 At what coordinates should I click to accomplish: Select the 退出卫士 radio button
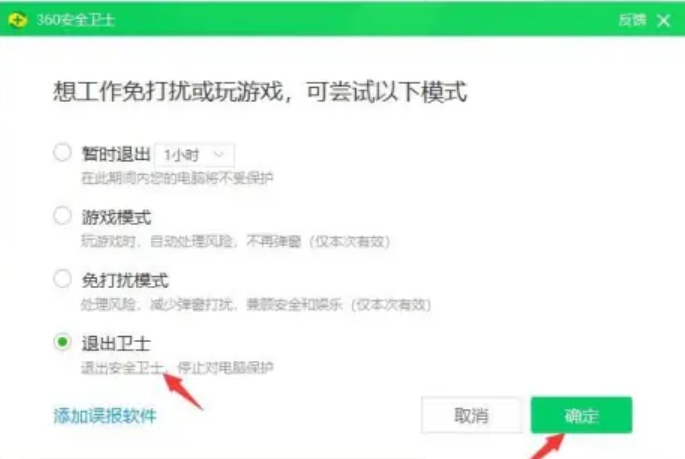(x=62, y=342)
